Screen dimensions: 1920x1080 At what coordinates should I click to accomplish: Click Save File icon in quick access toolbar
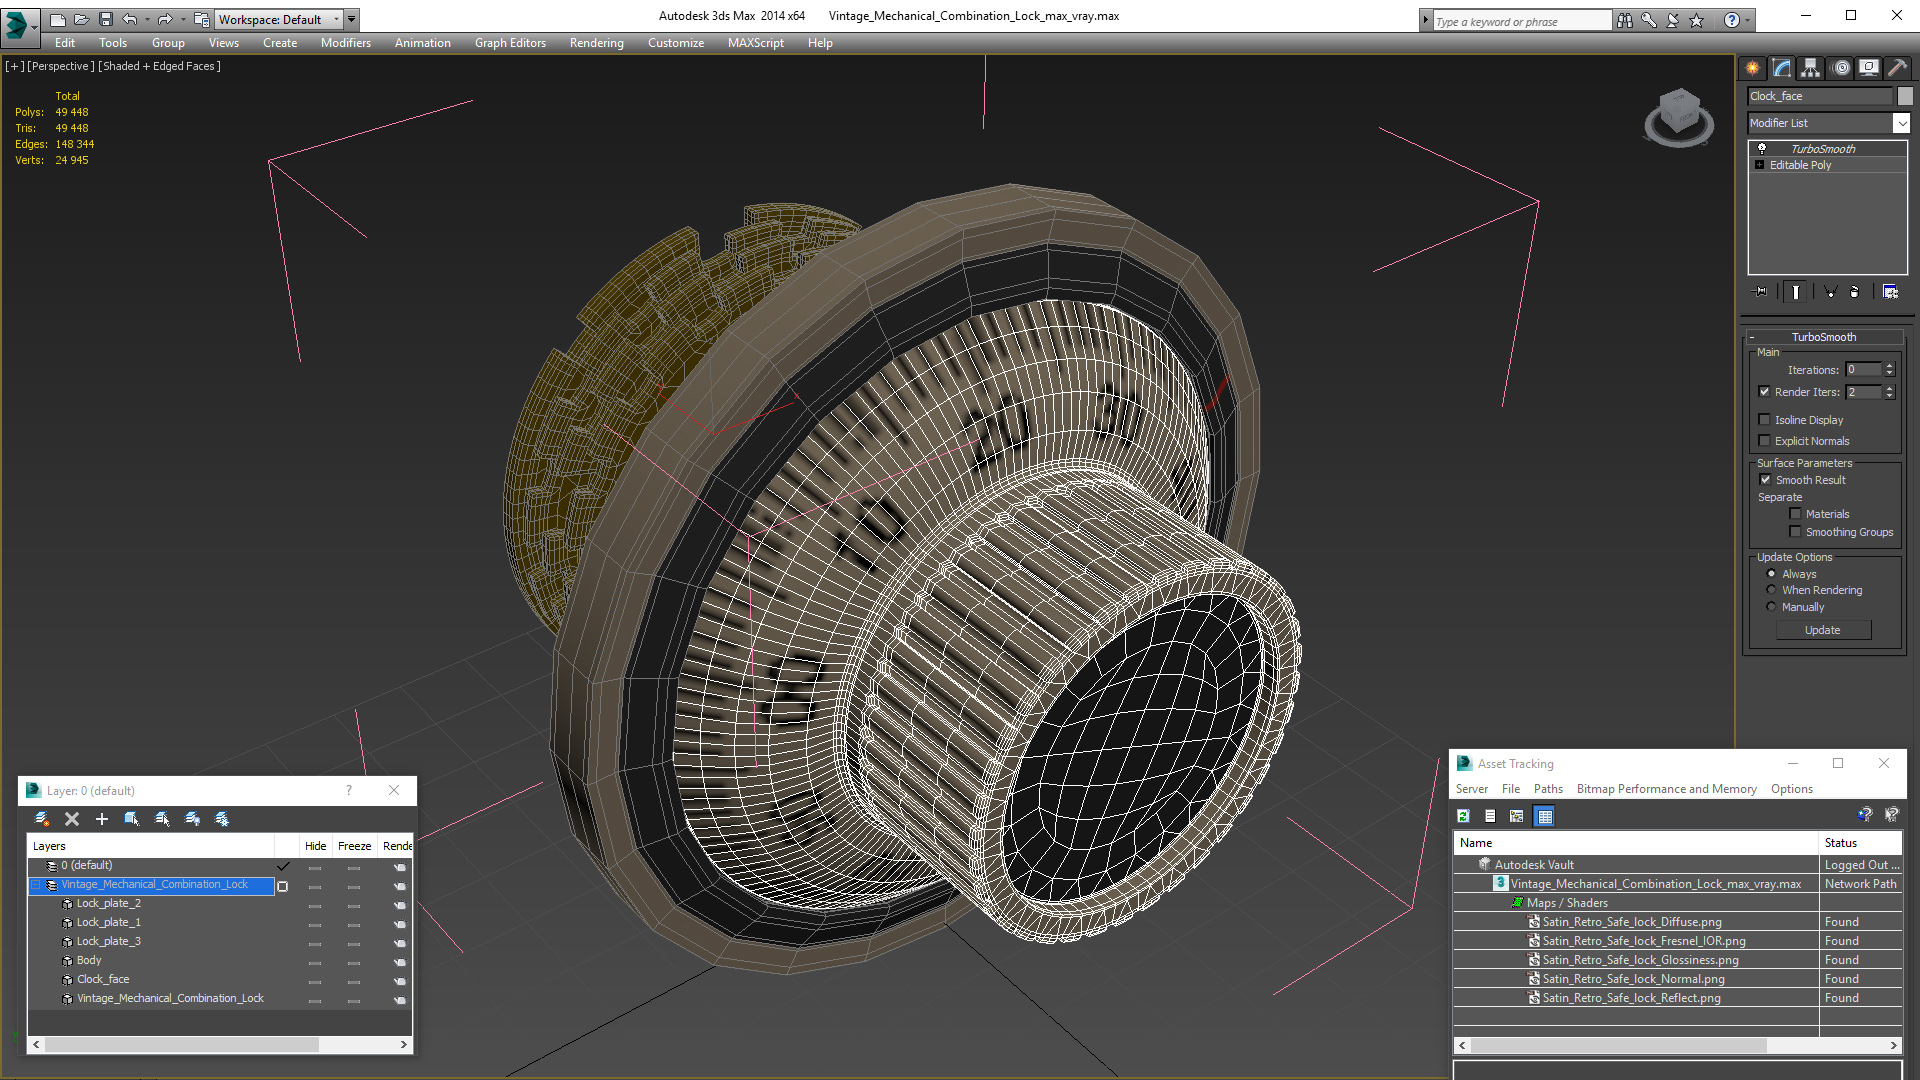[x=106, y=19]
